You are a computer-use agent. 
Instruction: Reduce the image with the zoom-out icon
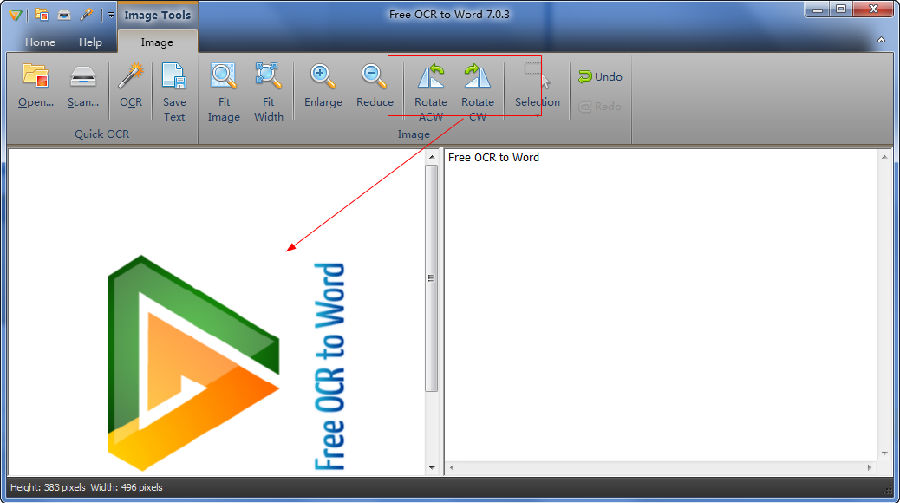pyautogui.click(x=375, y=86)
